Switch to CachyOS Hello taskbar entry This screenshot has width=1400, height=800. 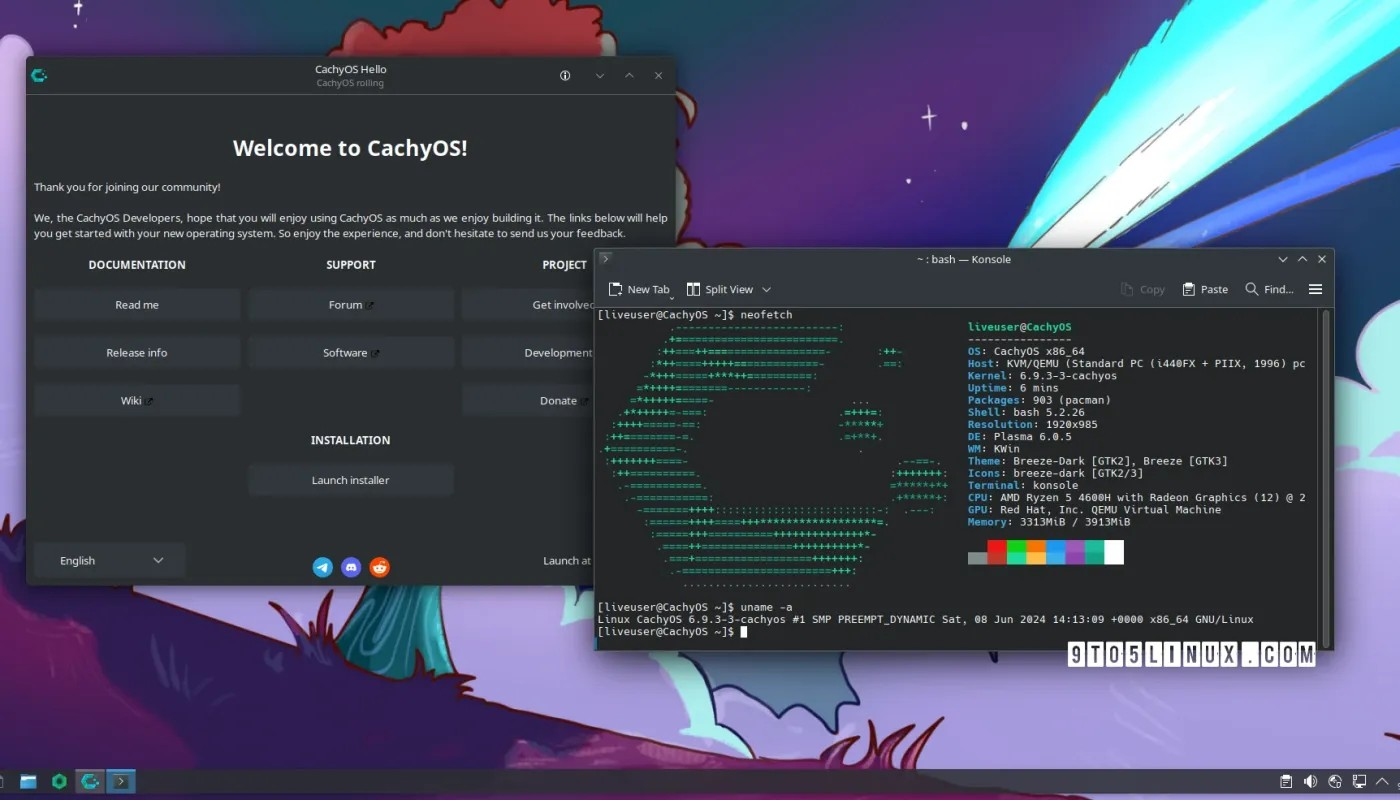(x=90, y=781)
